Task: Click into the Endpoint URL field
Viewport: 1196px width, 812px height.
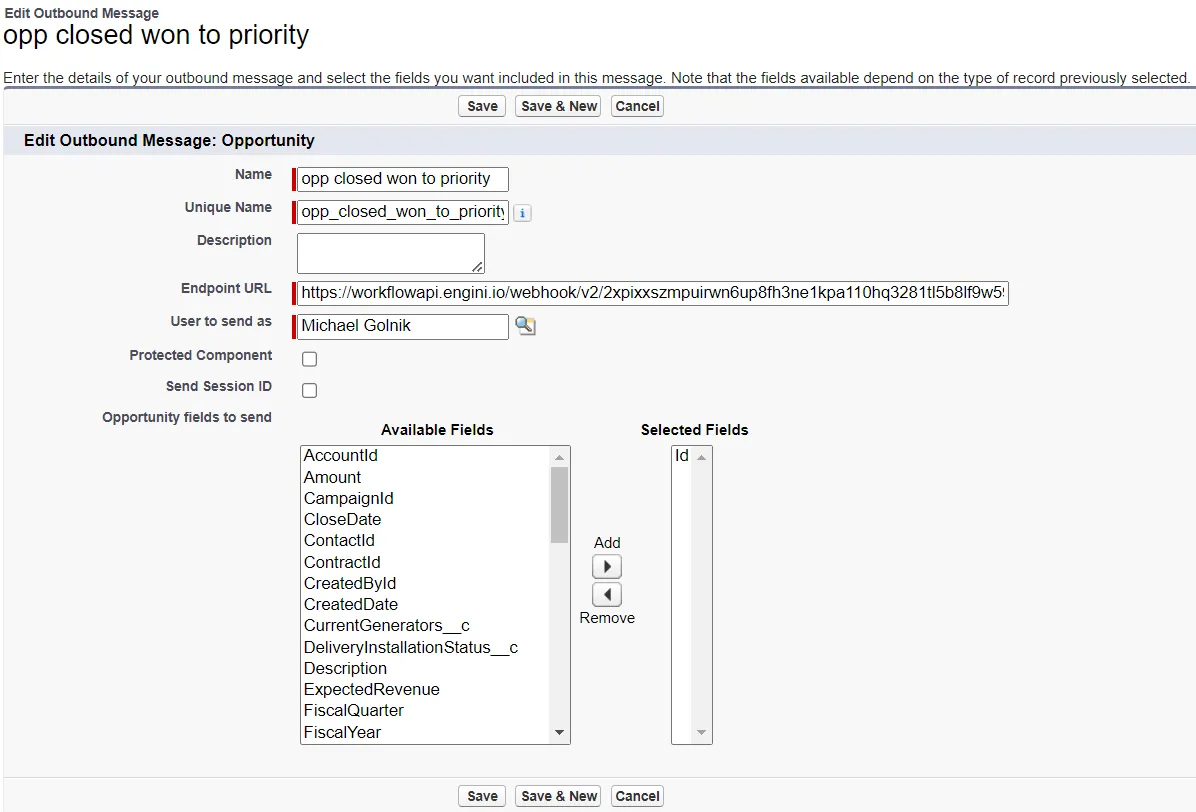Action: coord(653,293)
